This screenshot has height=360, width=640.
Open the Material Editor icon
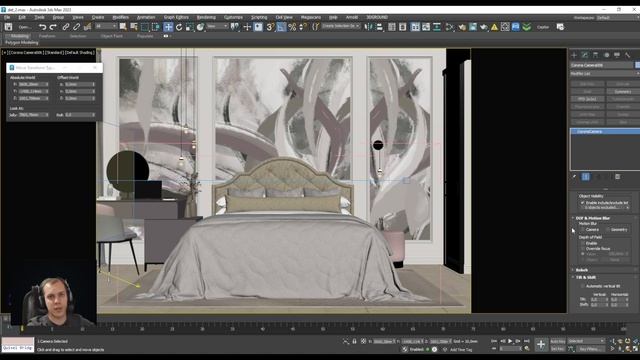click(450, 27)
